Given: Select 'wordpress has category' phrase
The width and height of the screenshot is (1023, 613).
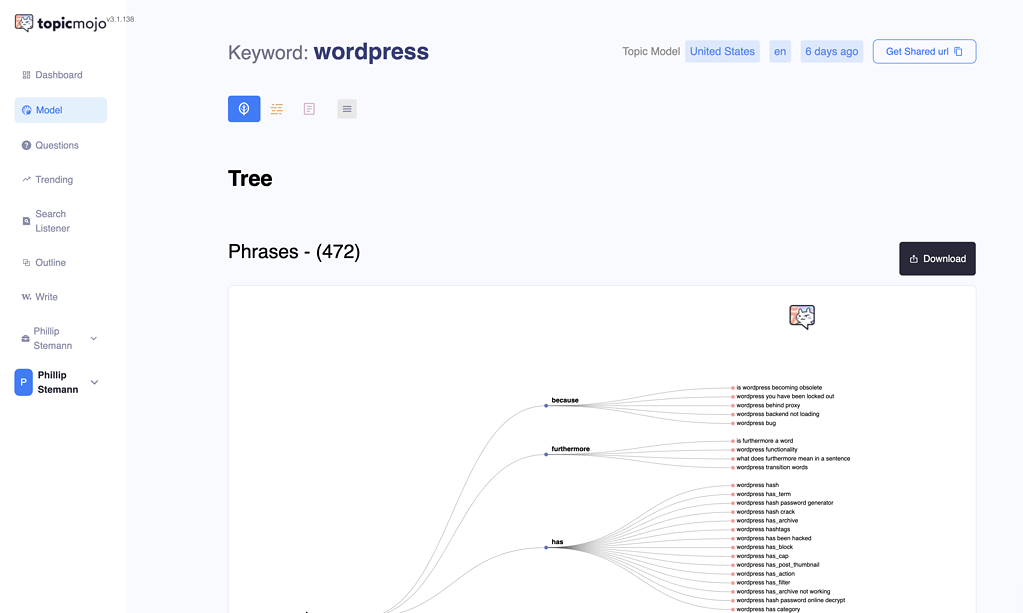Looking at the screenshot, I should 768,609.
